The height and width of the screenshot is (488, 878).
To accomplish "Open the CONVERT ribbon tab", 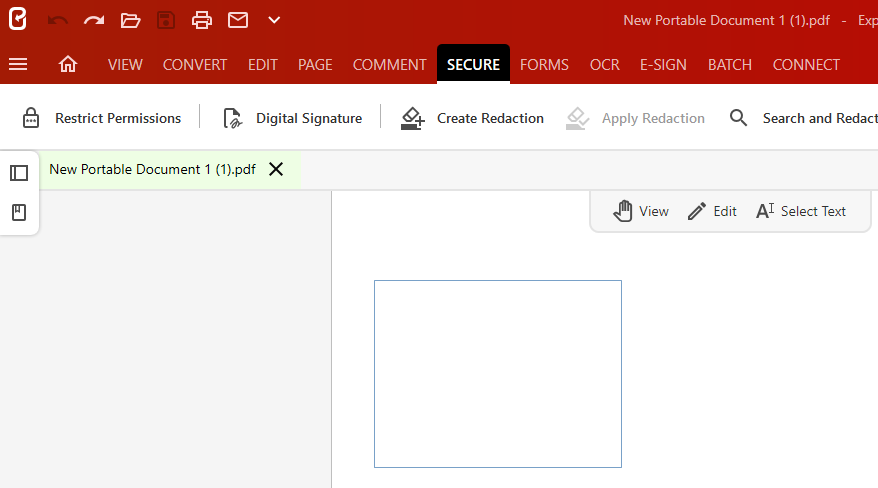I will coord(195,65).
